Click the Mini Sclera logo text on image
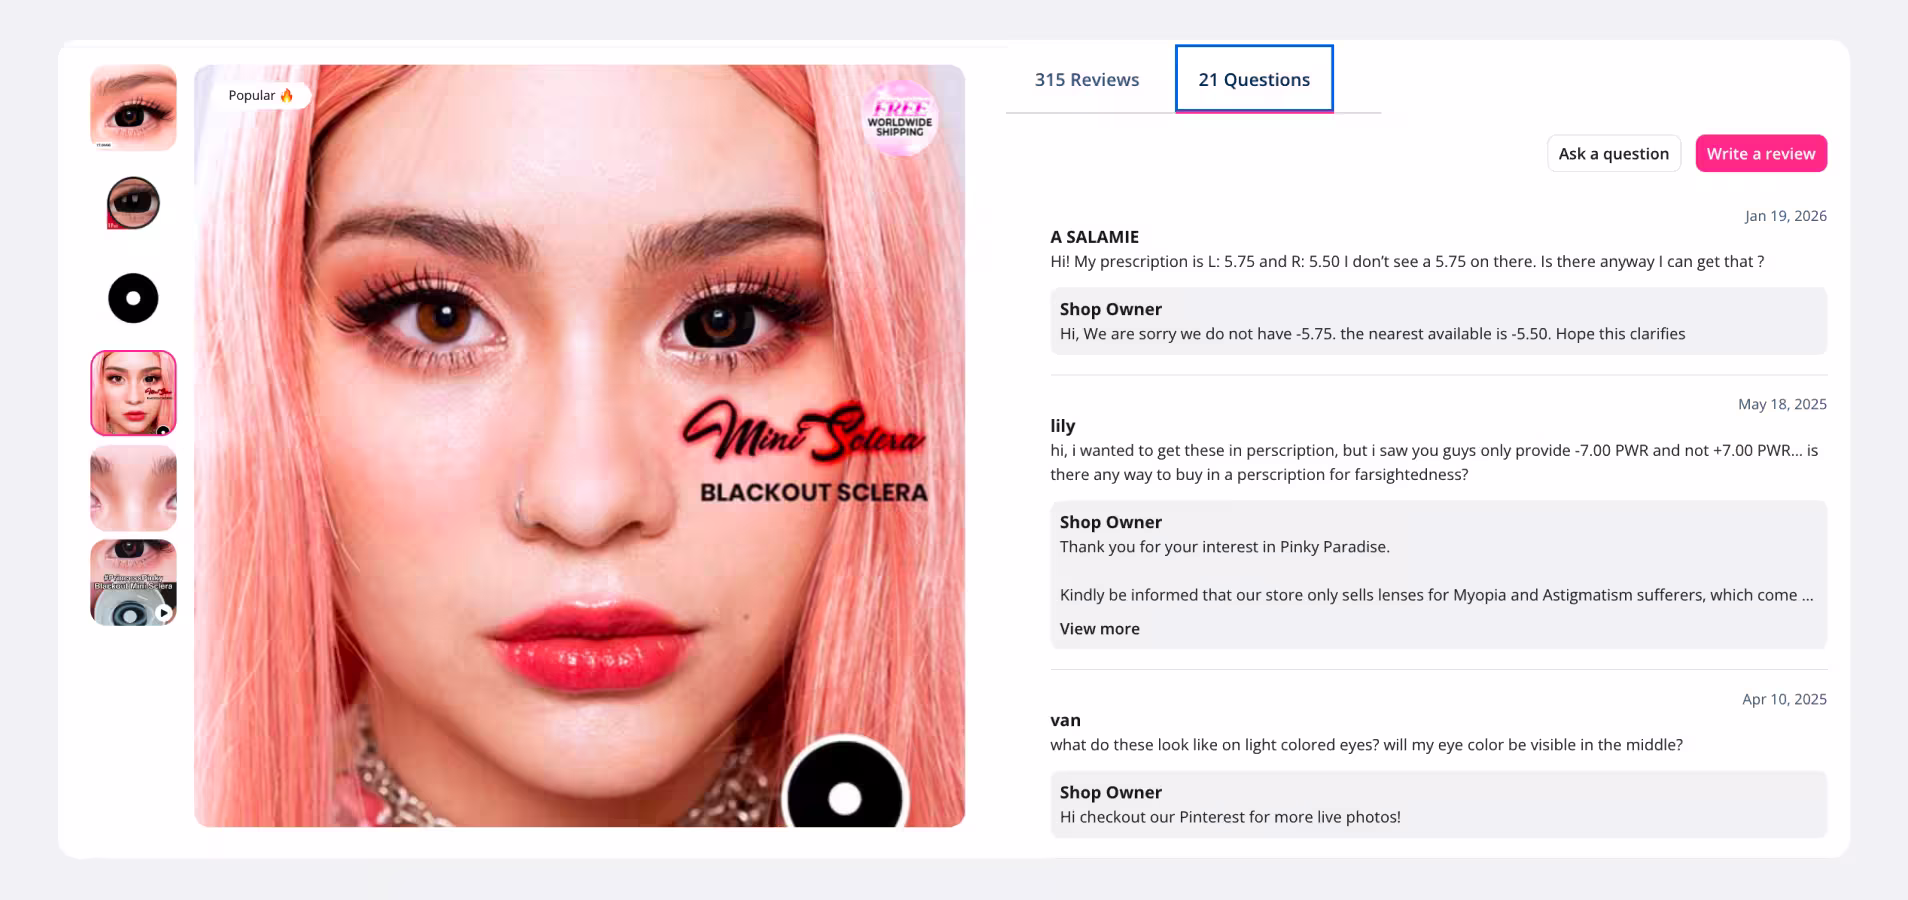 pos(804,432)
